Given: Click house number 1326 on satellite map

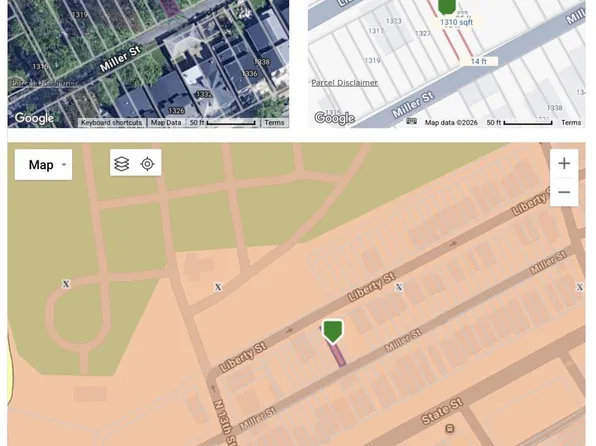Looking at the screenshot, I should [x=176, y=110].
